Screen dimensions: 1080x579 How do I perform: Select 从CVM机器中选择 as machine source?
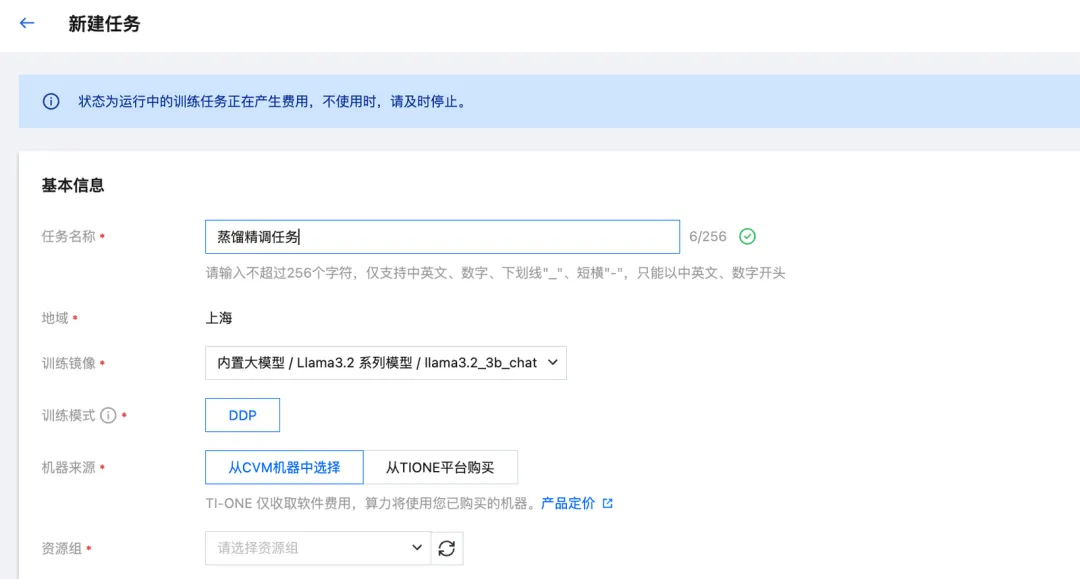tap(285, 467)
